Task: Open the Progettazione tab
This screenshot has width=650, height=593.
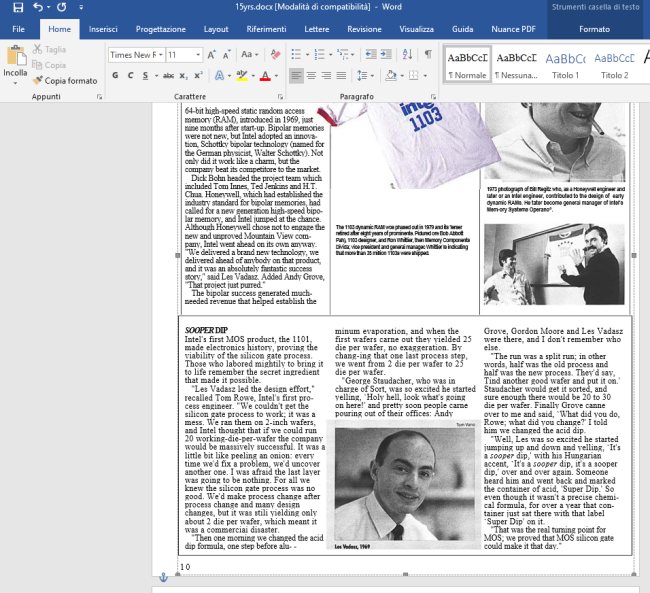Action: [x=160, y=29]
